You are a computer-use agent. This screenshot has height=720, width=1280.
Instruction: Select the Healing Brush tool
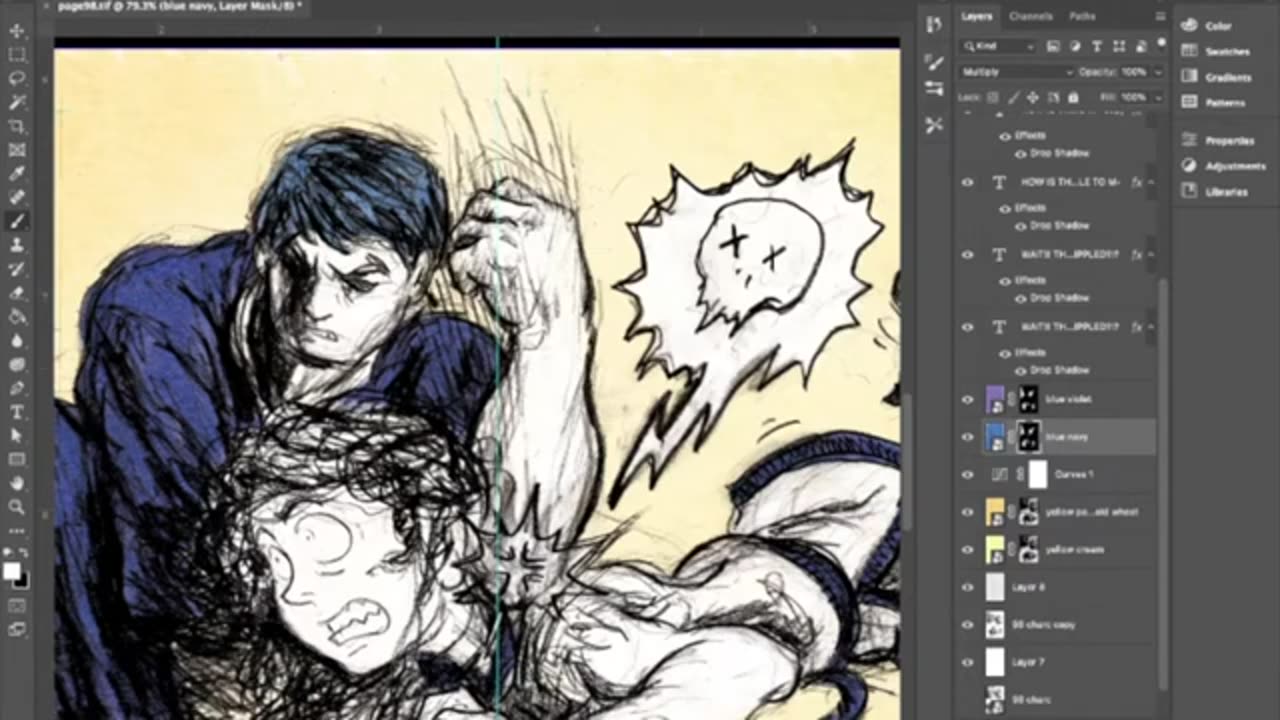tap(17, 198)
